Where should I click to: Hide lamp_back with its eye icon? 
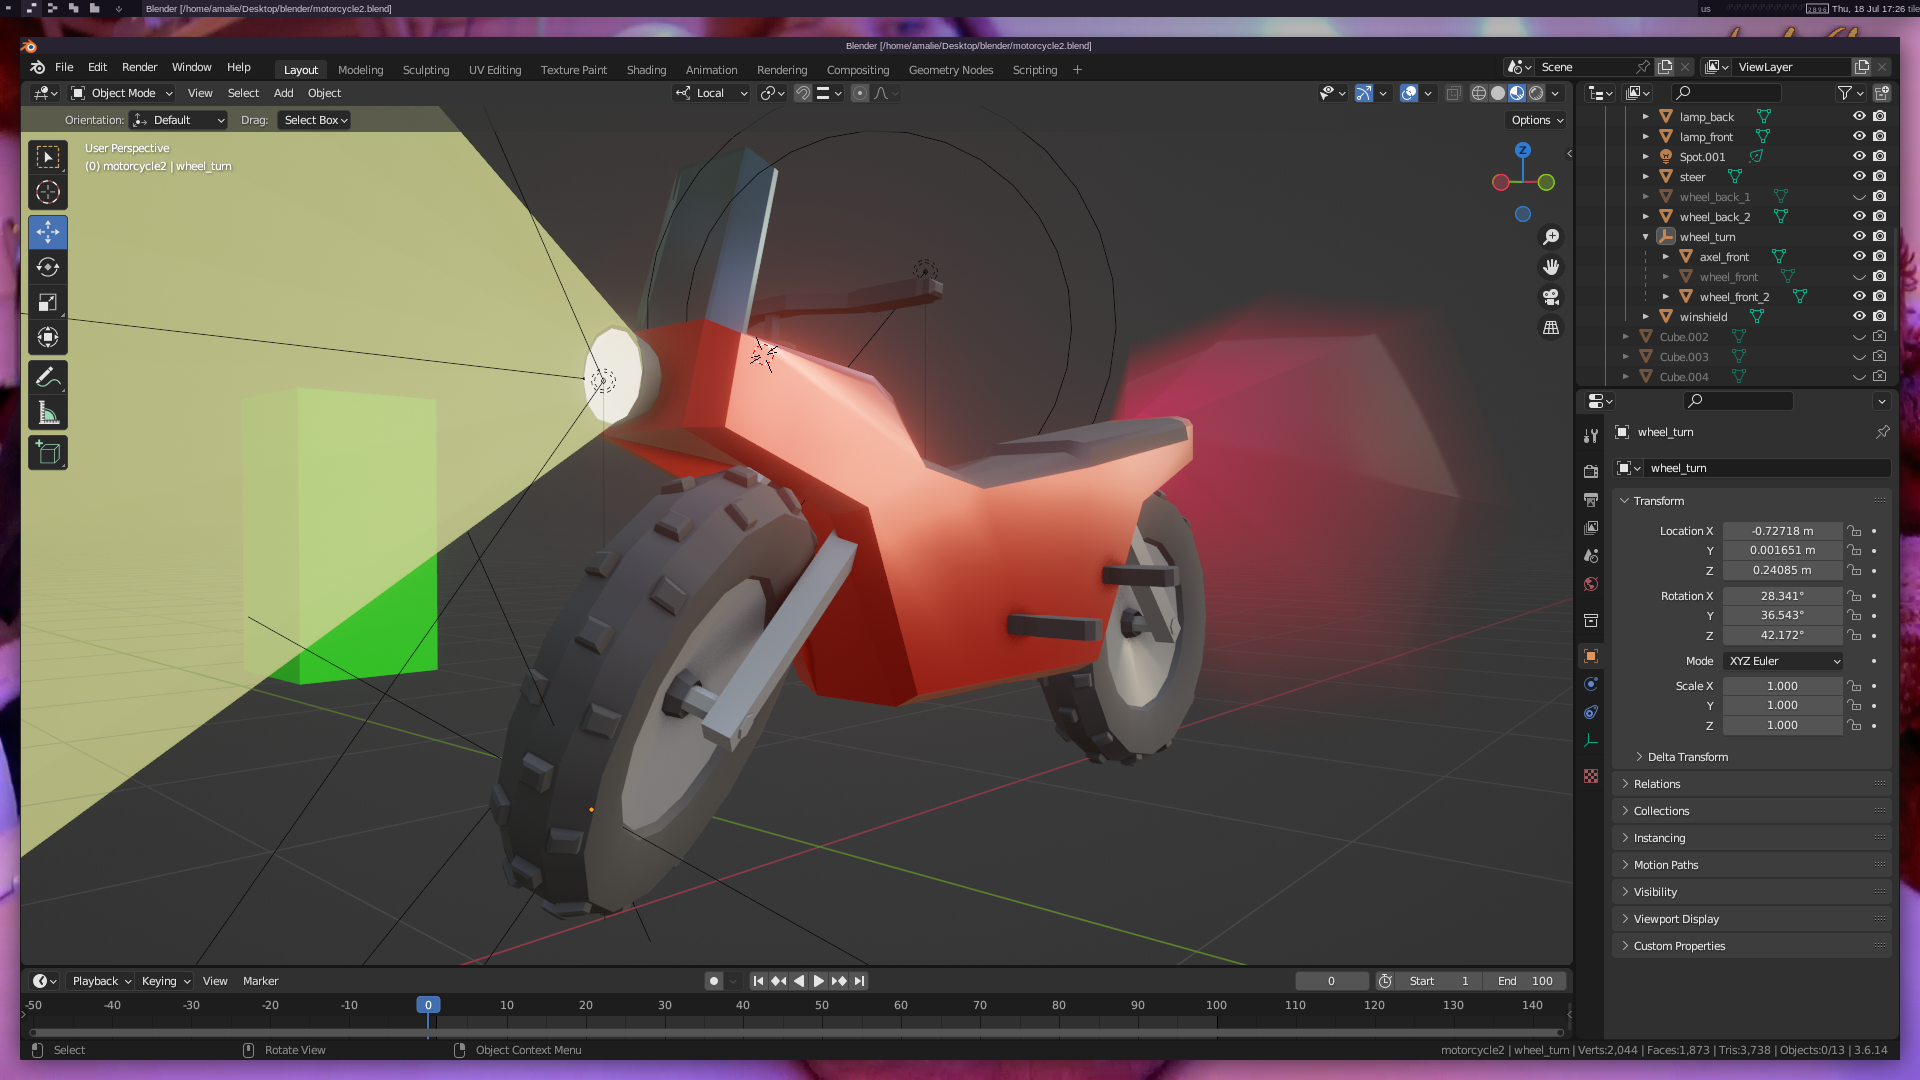coord(1859,117)
